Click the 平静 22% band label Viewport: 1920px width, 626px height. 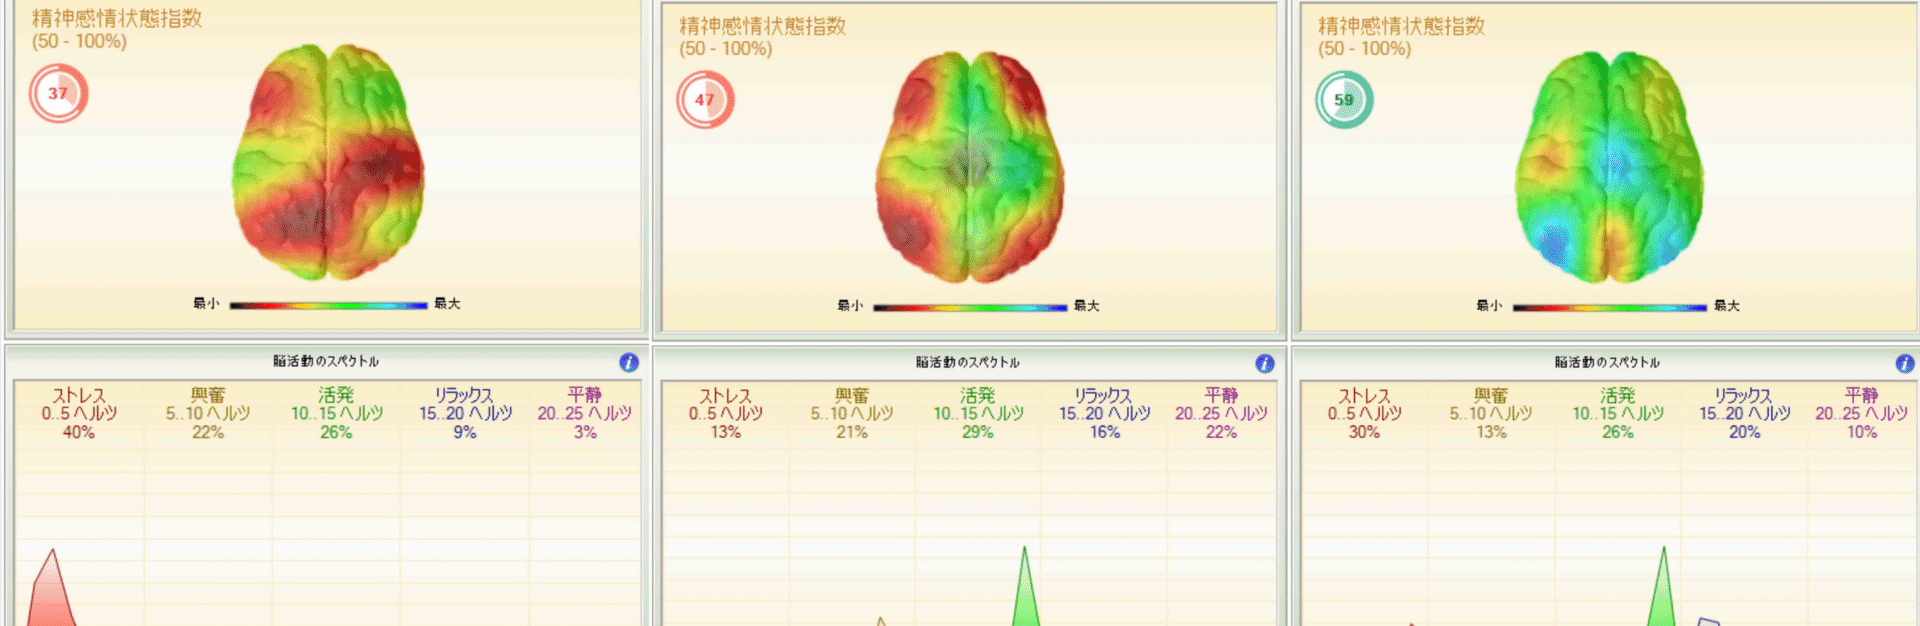coord(1221,413)
